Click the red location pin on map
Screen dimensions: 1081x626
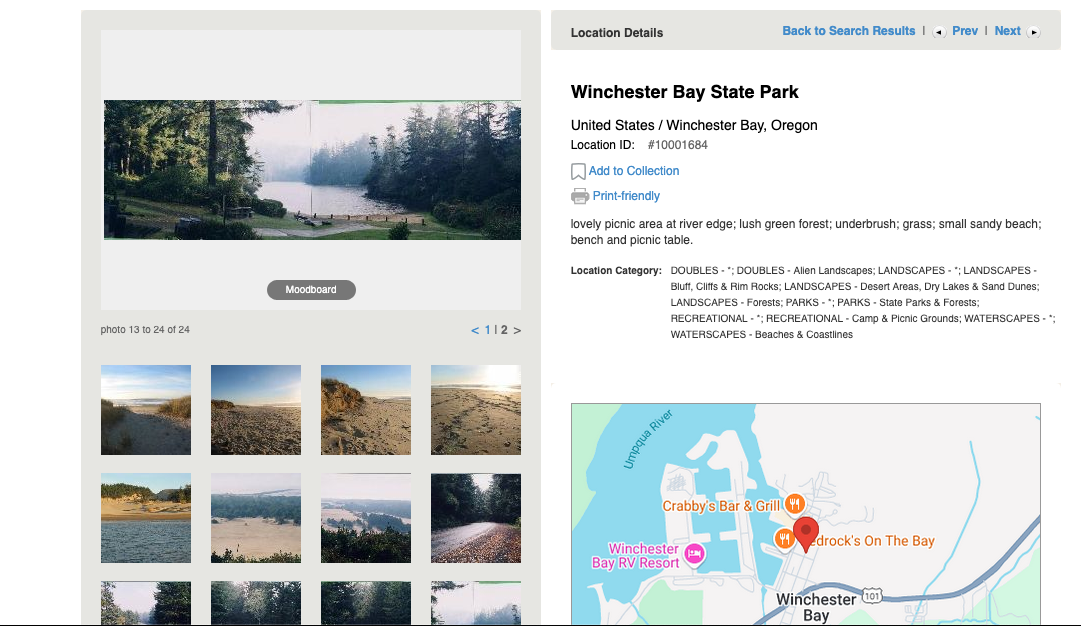click(806, 533)
